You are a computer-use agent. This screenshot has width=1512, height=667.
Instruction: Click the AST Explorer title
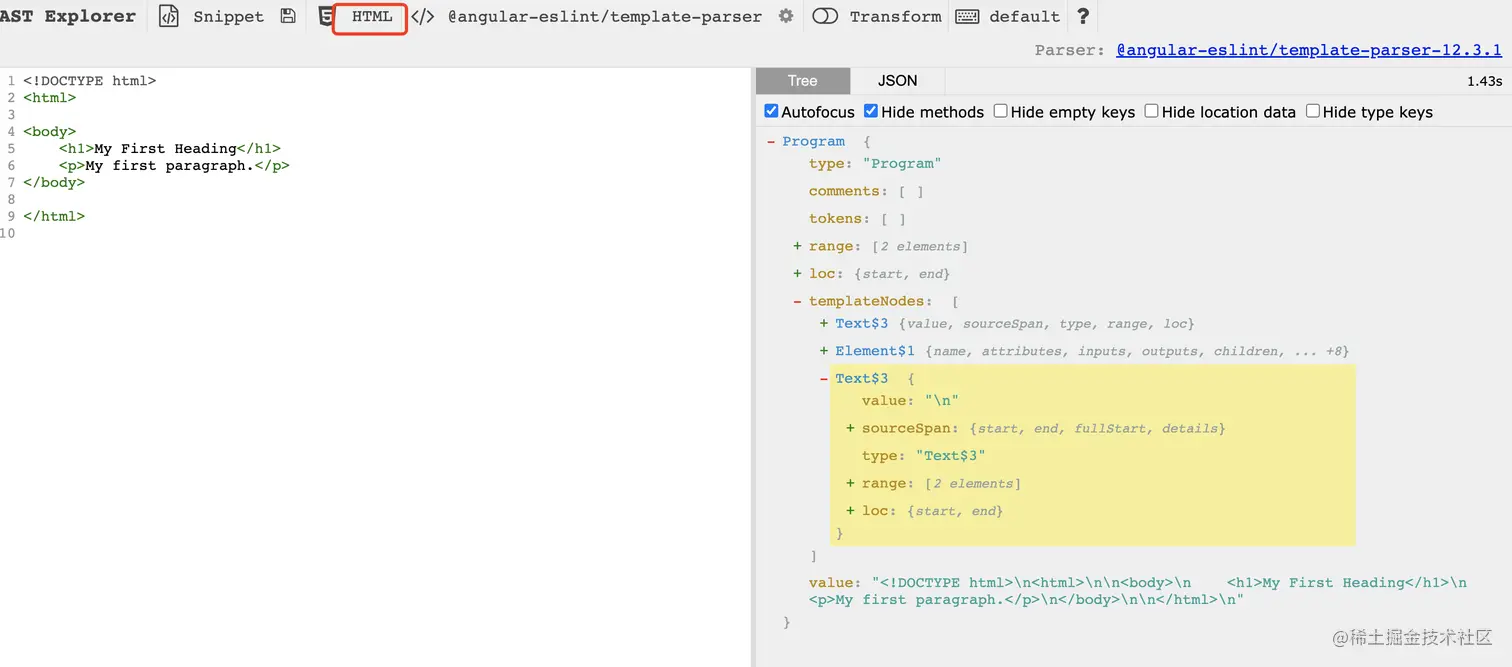[x=68, y=16]
